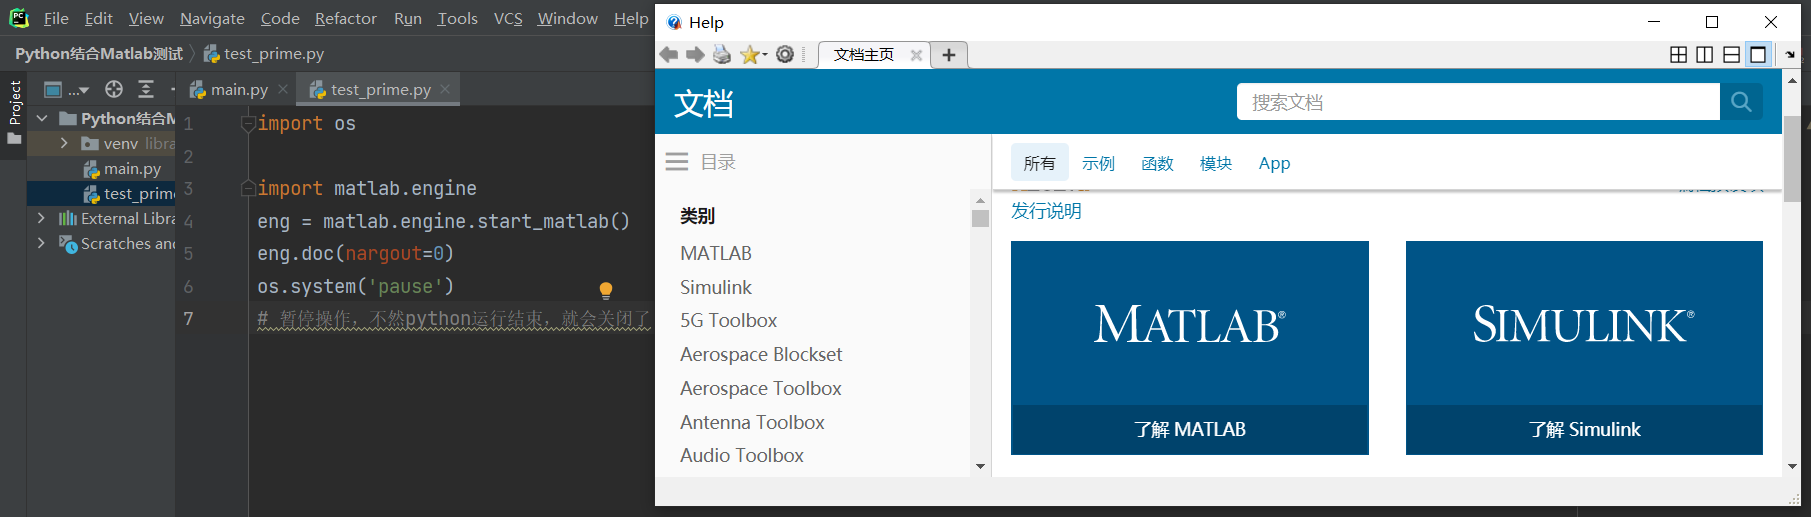The width and height of the screenshot is (1811, 517).
Task: Open the favorites star menu
Action: pyautogui.click(x=753, y=55)
